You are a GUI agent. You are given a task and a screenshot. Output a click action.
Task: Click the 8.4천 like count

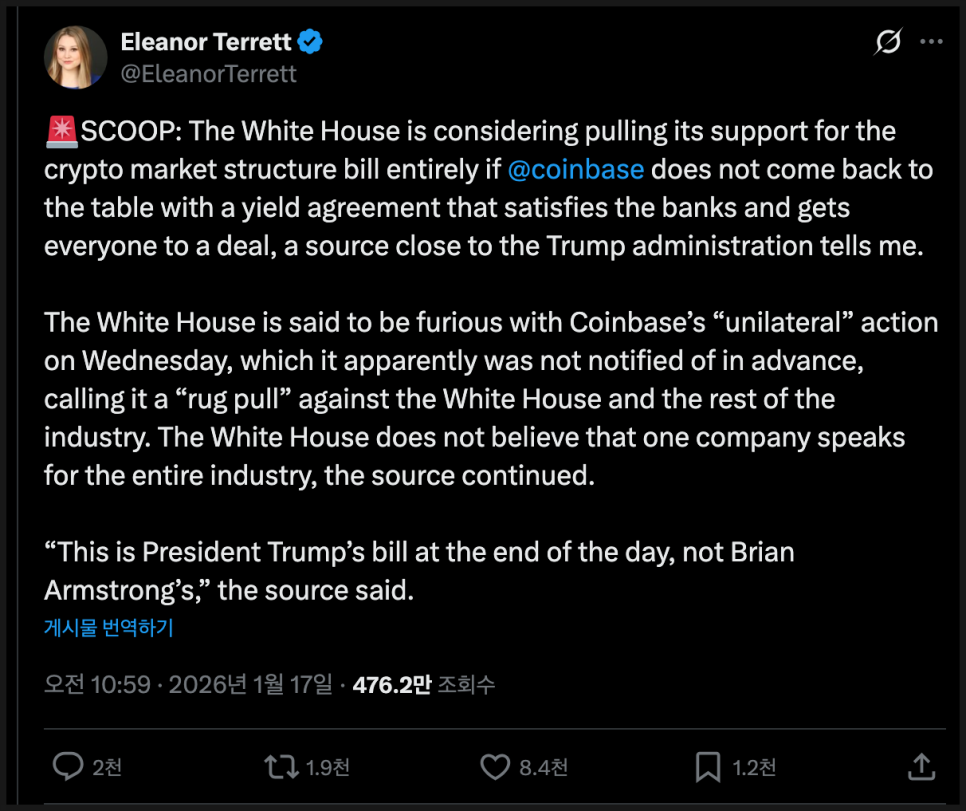544,768
